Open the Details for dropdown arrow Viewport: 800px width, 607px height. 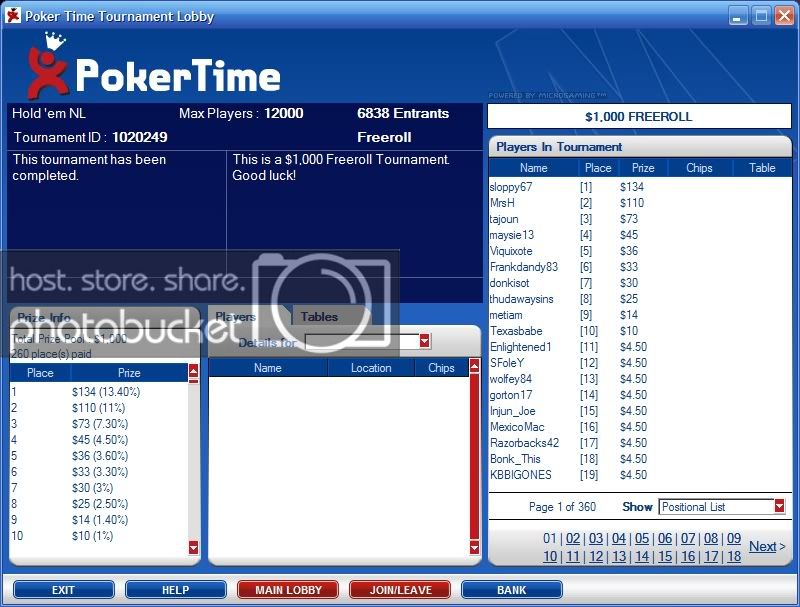[x=424, y=341]
